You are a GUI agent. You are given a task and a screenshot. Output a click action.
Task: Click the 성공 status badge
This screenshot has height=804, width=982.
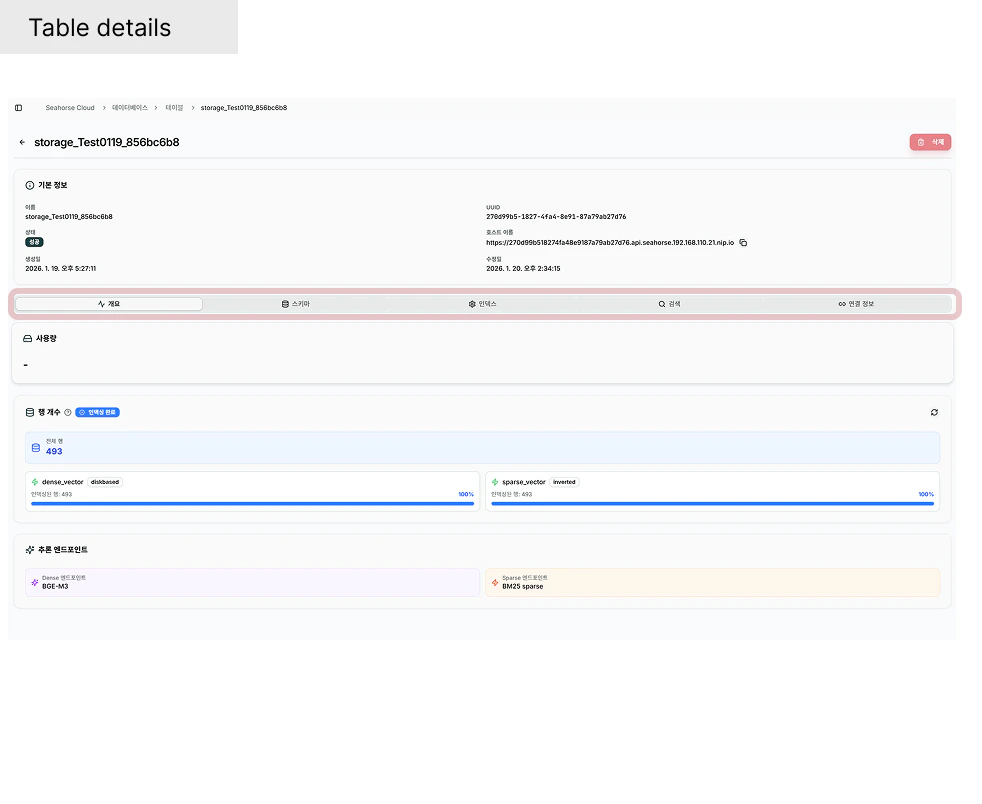click(34, 242)
